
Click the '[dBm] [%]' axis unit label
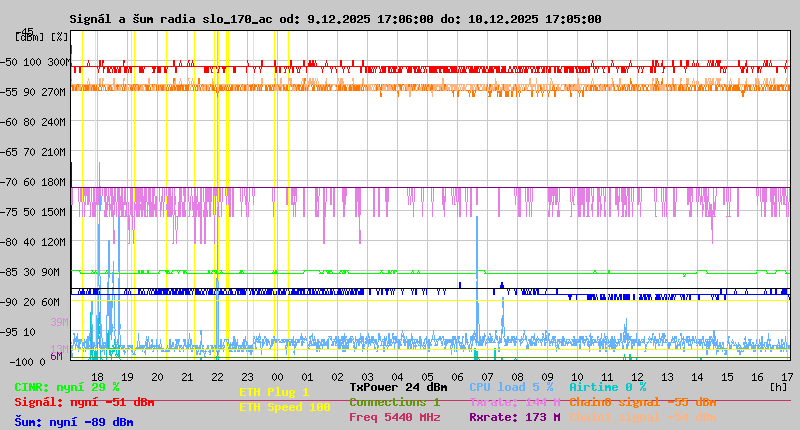point(42,37)
